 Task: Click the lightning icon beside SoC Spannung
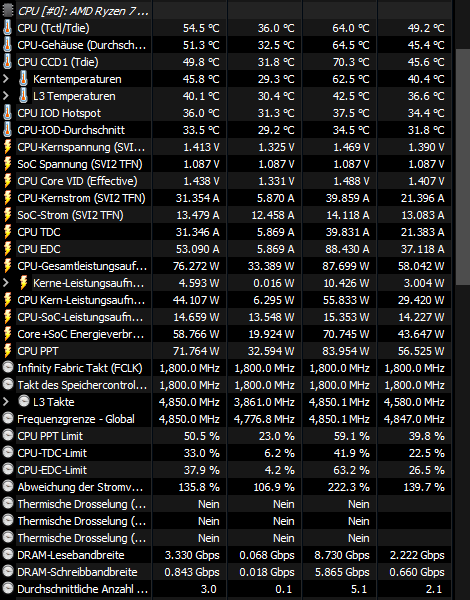click(x=7, y=164)
